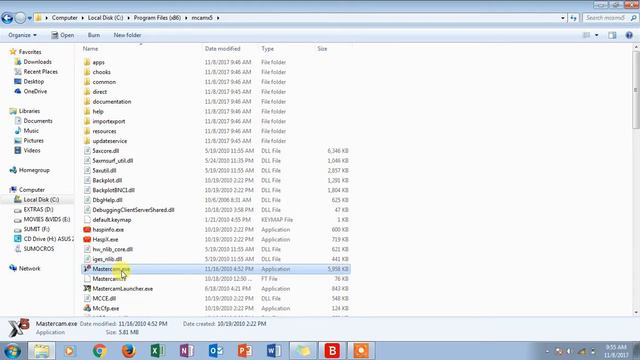The height and width of the screenshot is (360, 640).
Task: Click Program Files (x86) in the breadcrumb
Action: point(157,18)
